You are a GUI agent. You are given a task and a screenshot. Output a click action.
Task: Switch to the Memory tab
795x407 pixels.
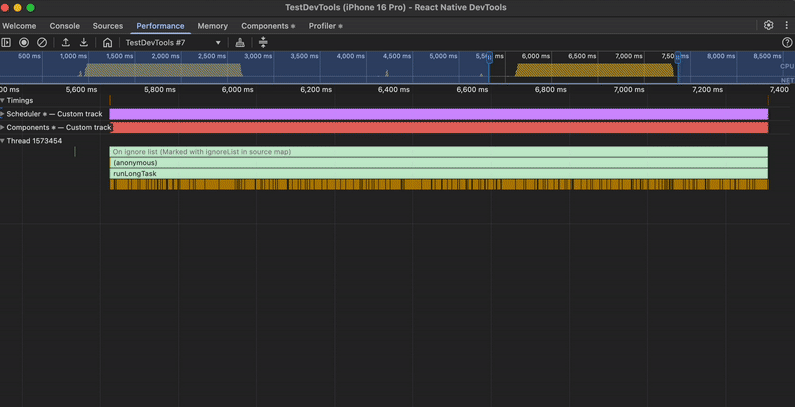point(212,26)
